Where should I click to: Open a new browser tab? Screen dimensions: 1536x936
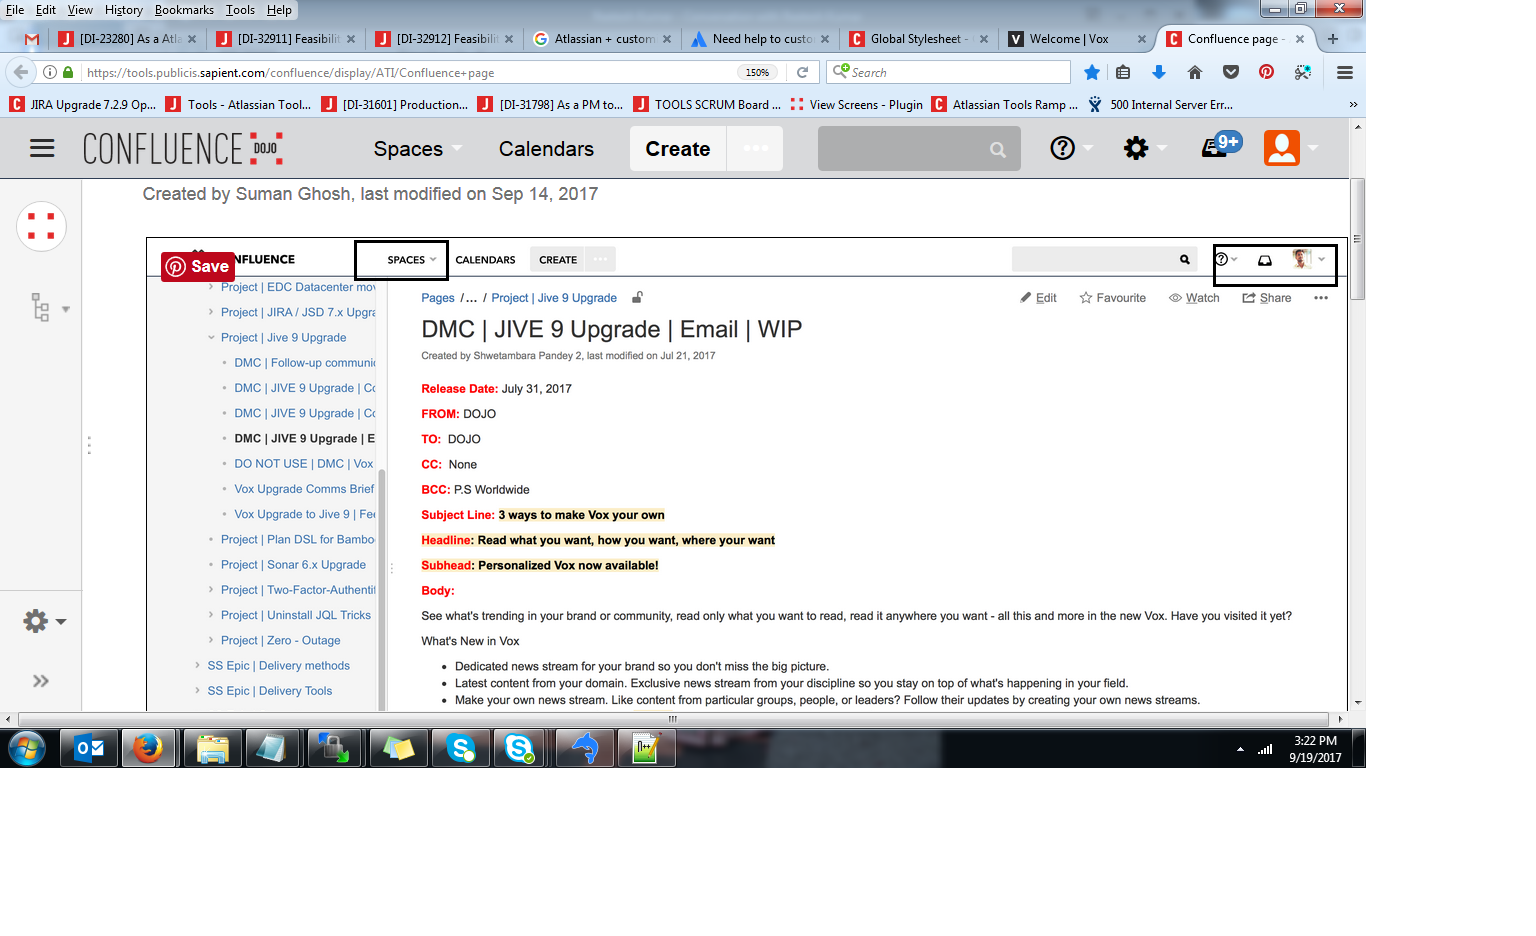tap(1333, 39)
